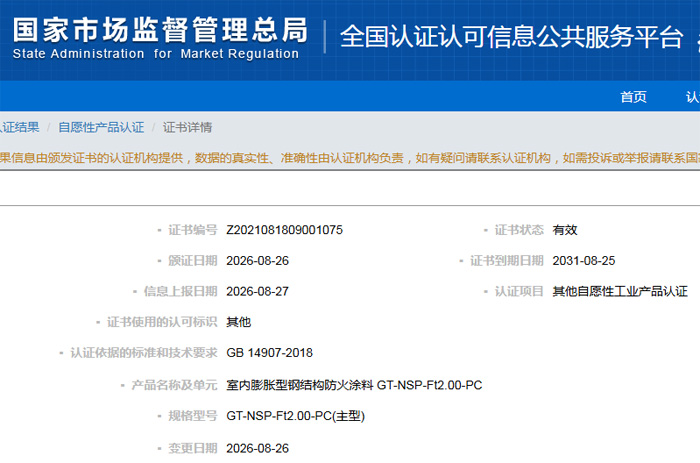The height and width of the screenshot is (463, 700).
Task: Select product name 室内膨胀型钢结构防火涂料 GT-NSP-Ft2.00-PC
Action: pos(354,385)
